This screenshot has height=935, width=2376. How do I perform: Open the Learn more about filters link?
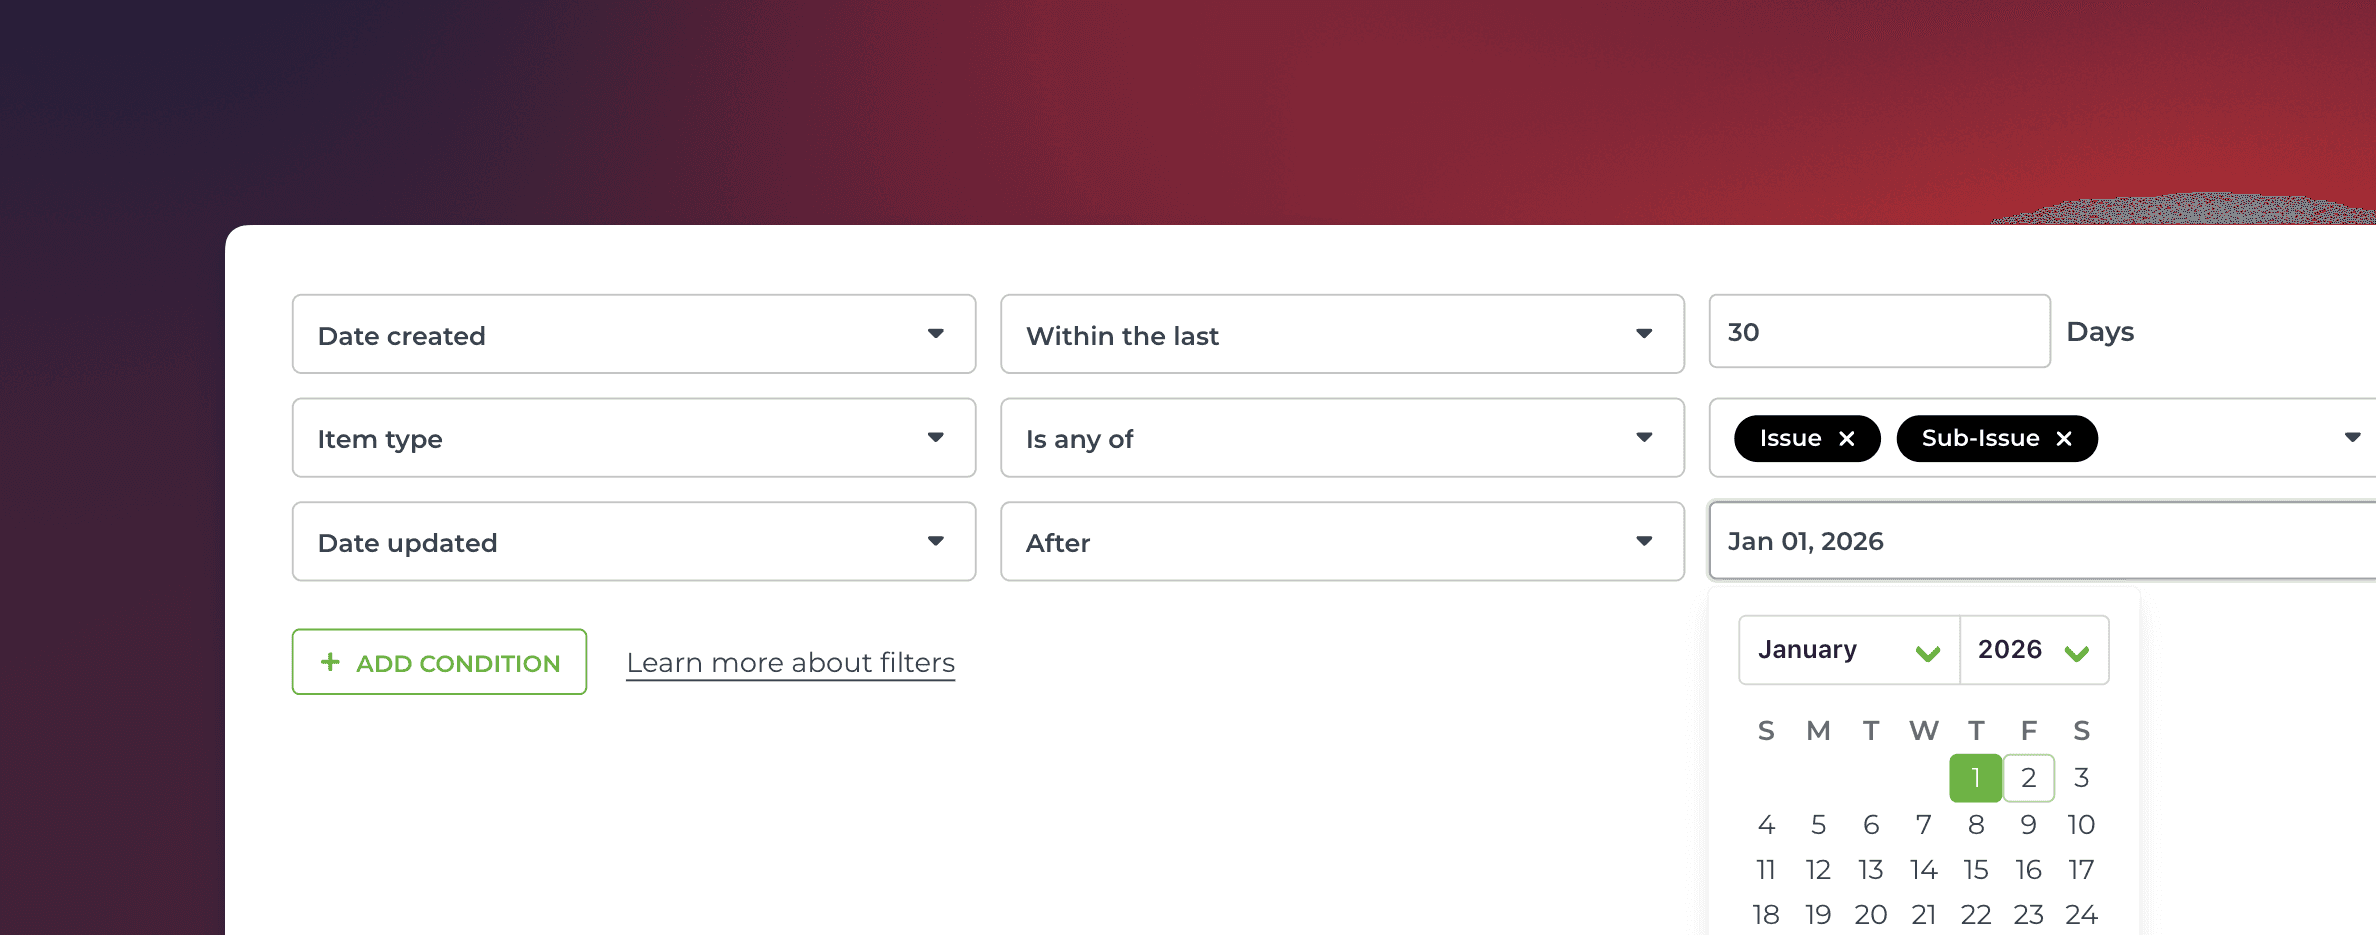click(x=790, y=662)
